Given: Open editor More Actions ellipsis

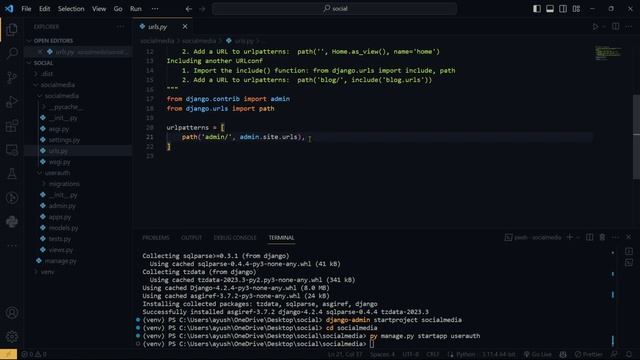Looking at the screenshot, I should click(x=629, y=27).
